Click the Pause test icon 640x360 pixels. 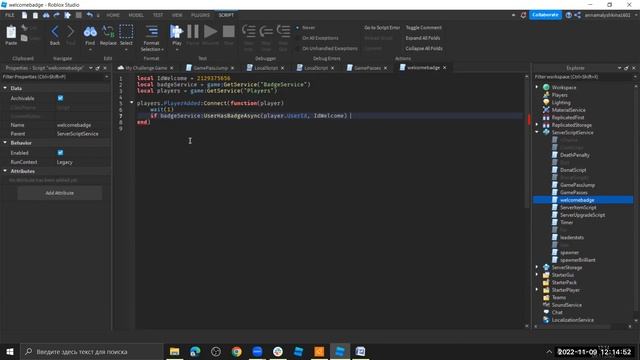tap(193, 32)
